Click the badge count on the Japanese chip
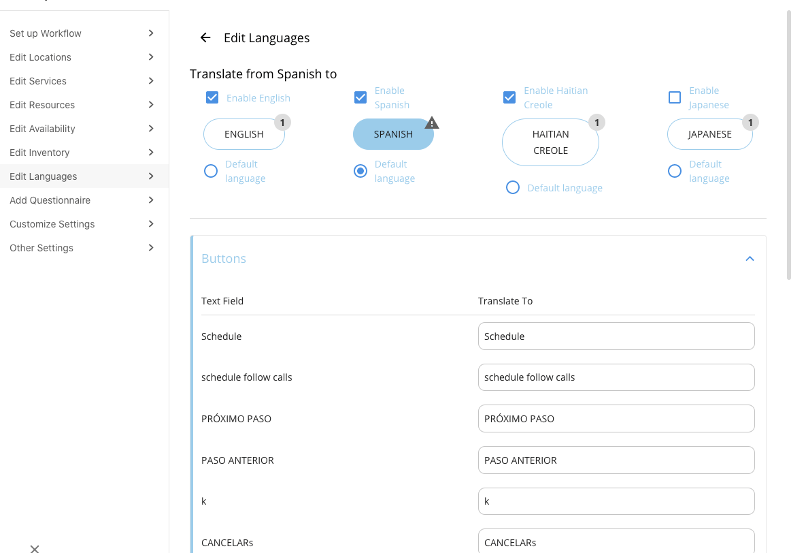This screenshot has width=806, height=554. [750, 122]
